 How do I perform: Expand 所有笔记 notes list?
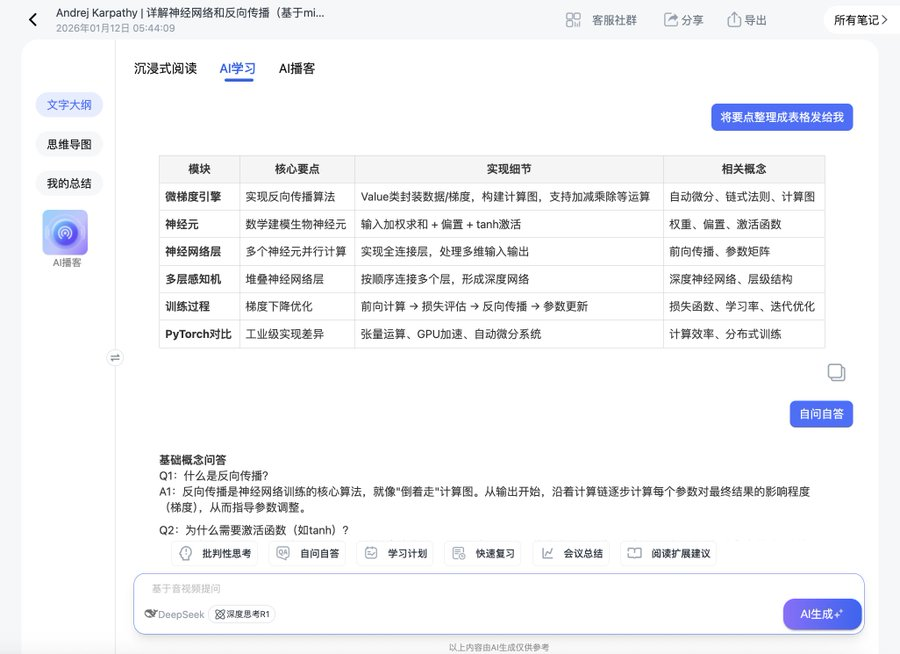(x=860, y=20)
